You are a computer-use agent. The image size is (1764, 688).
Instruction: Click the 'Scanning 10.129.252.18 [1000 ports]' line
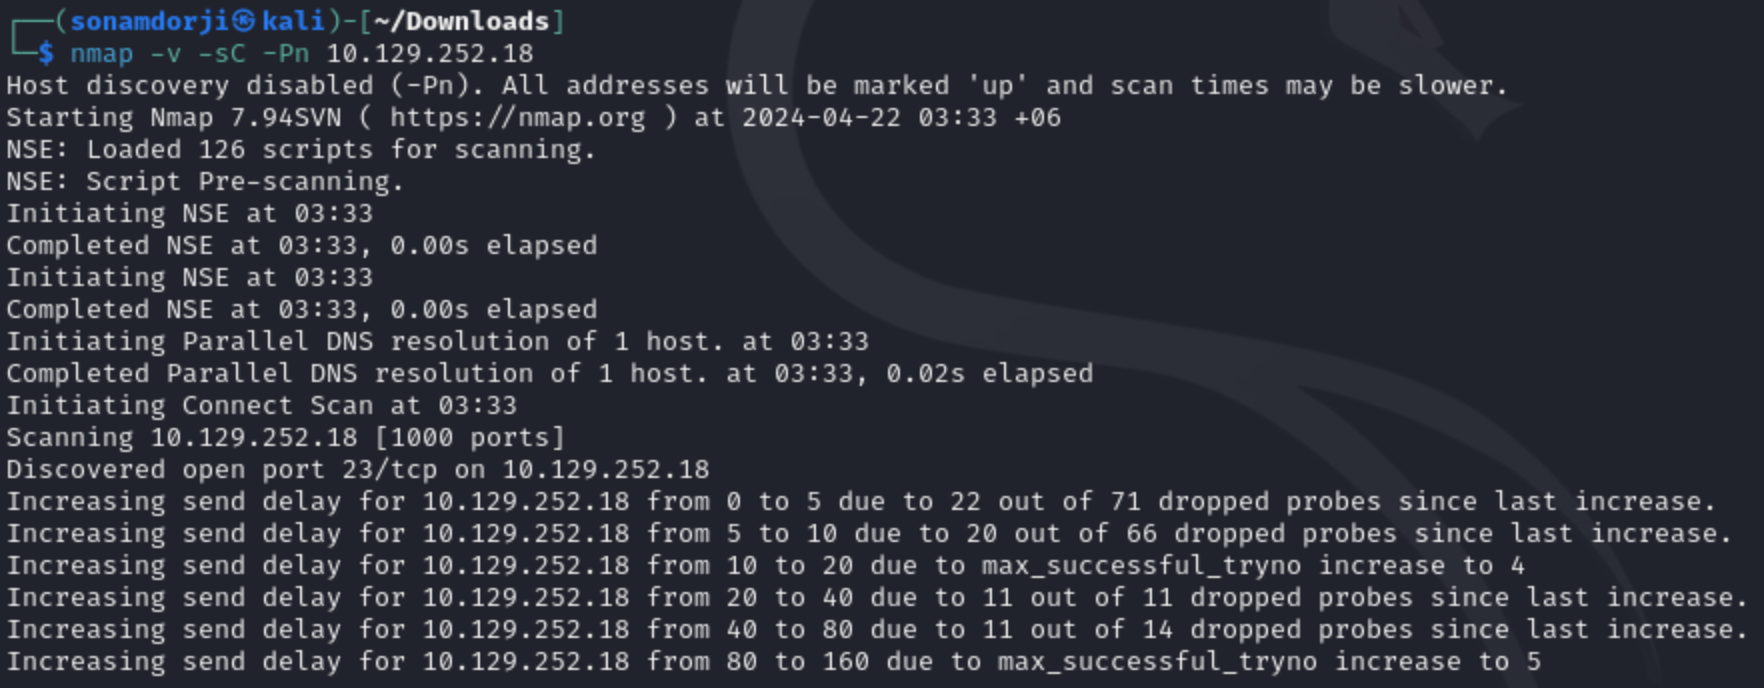click(285, 437)
